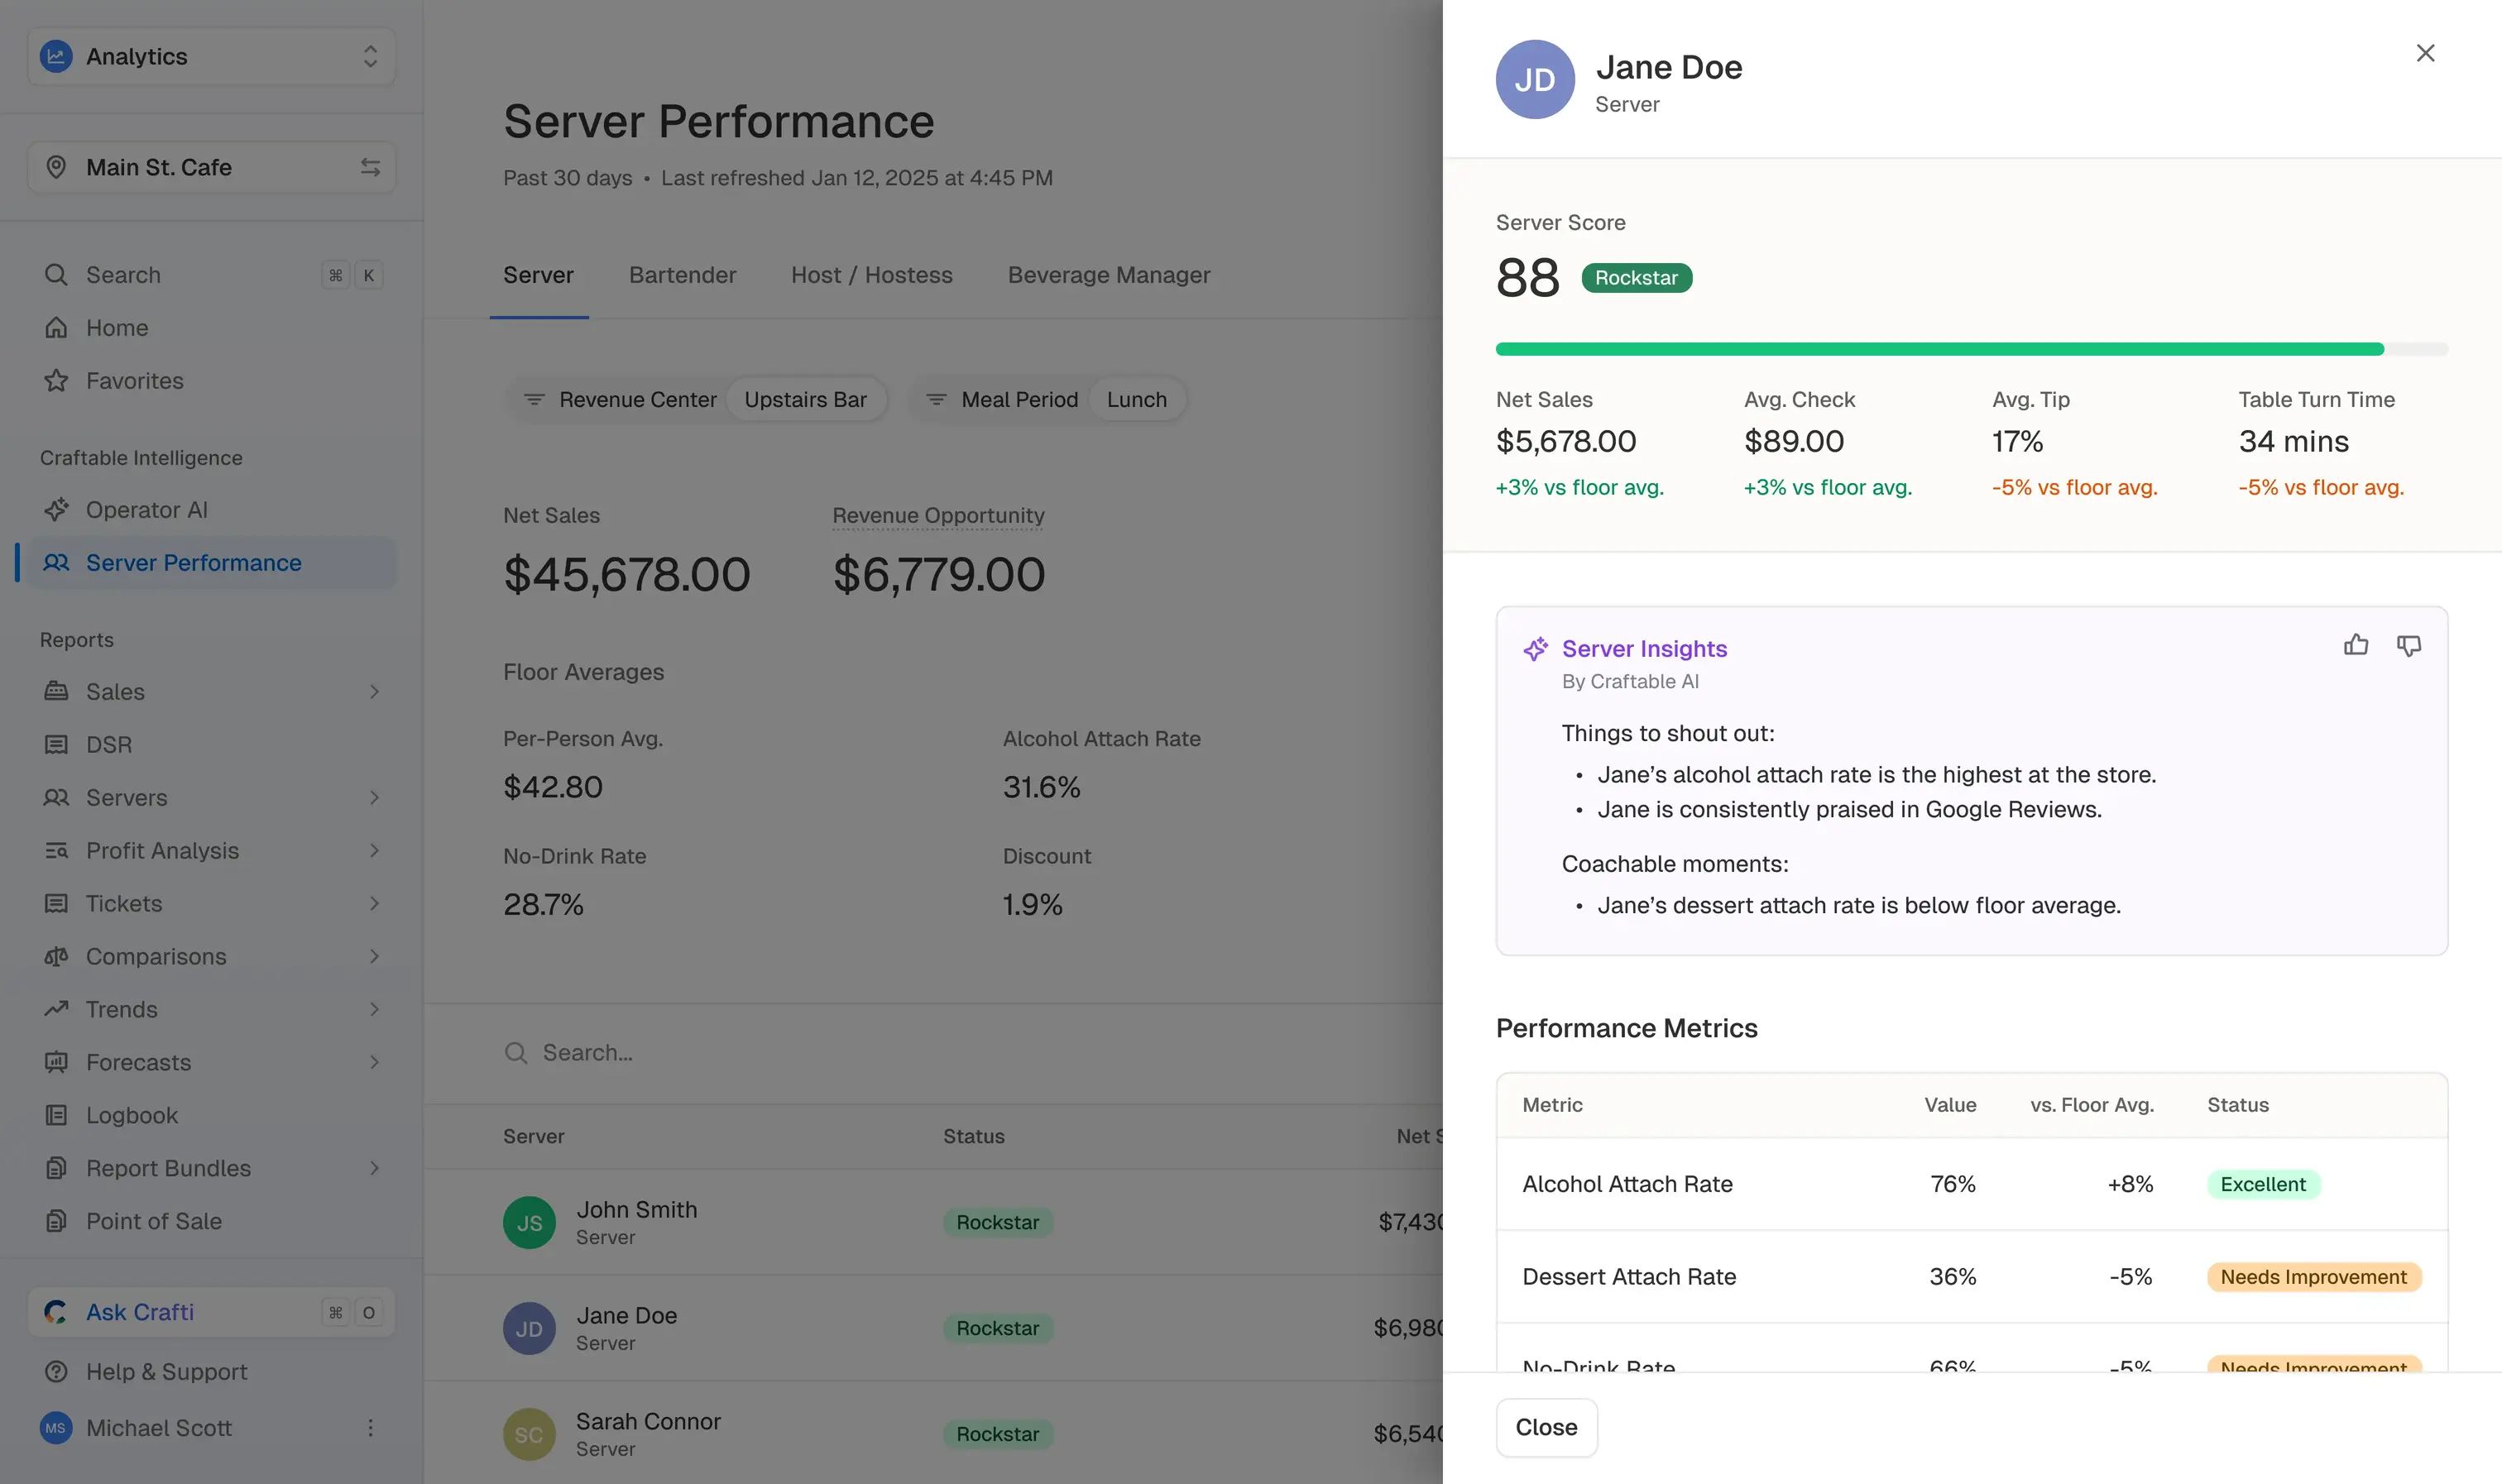Viewport: 2502px width, 1484px height.
Task: Select the John Smith server row
Action: click(x=933, y=1222)
